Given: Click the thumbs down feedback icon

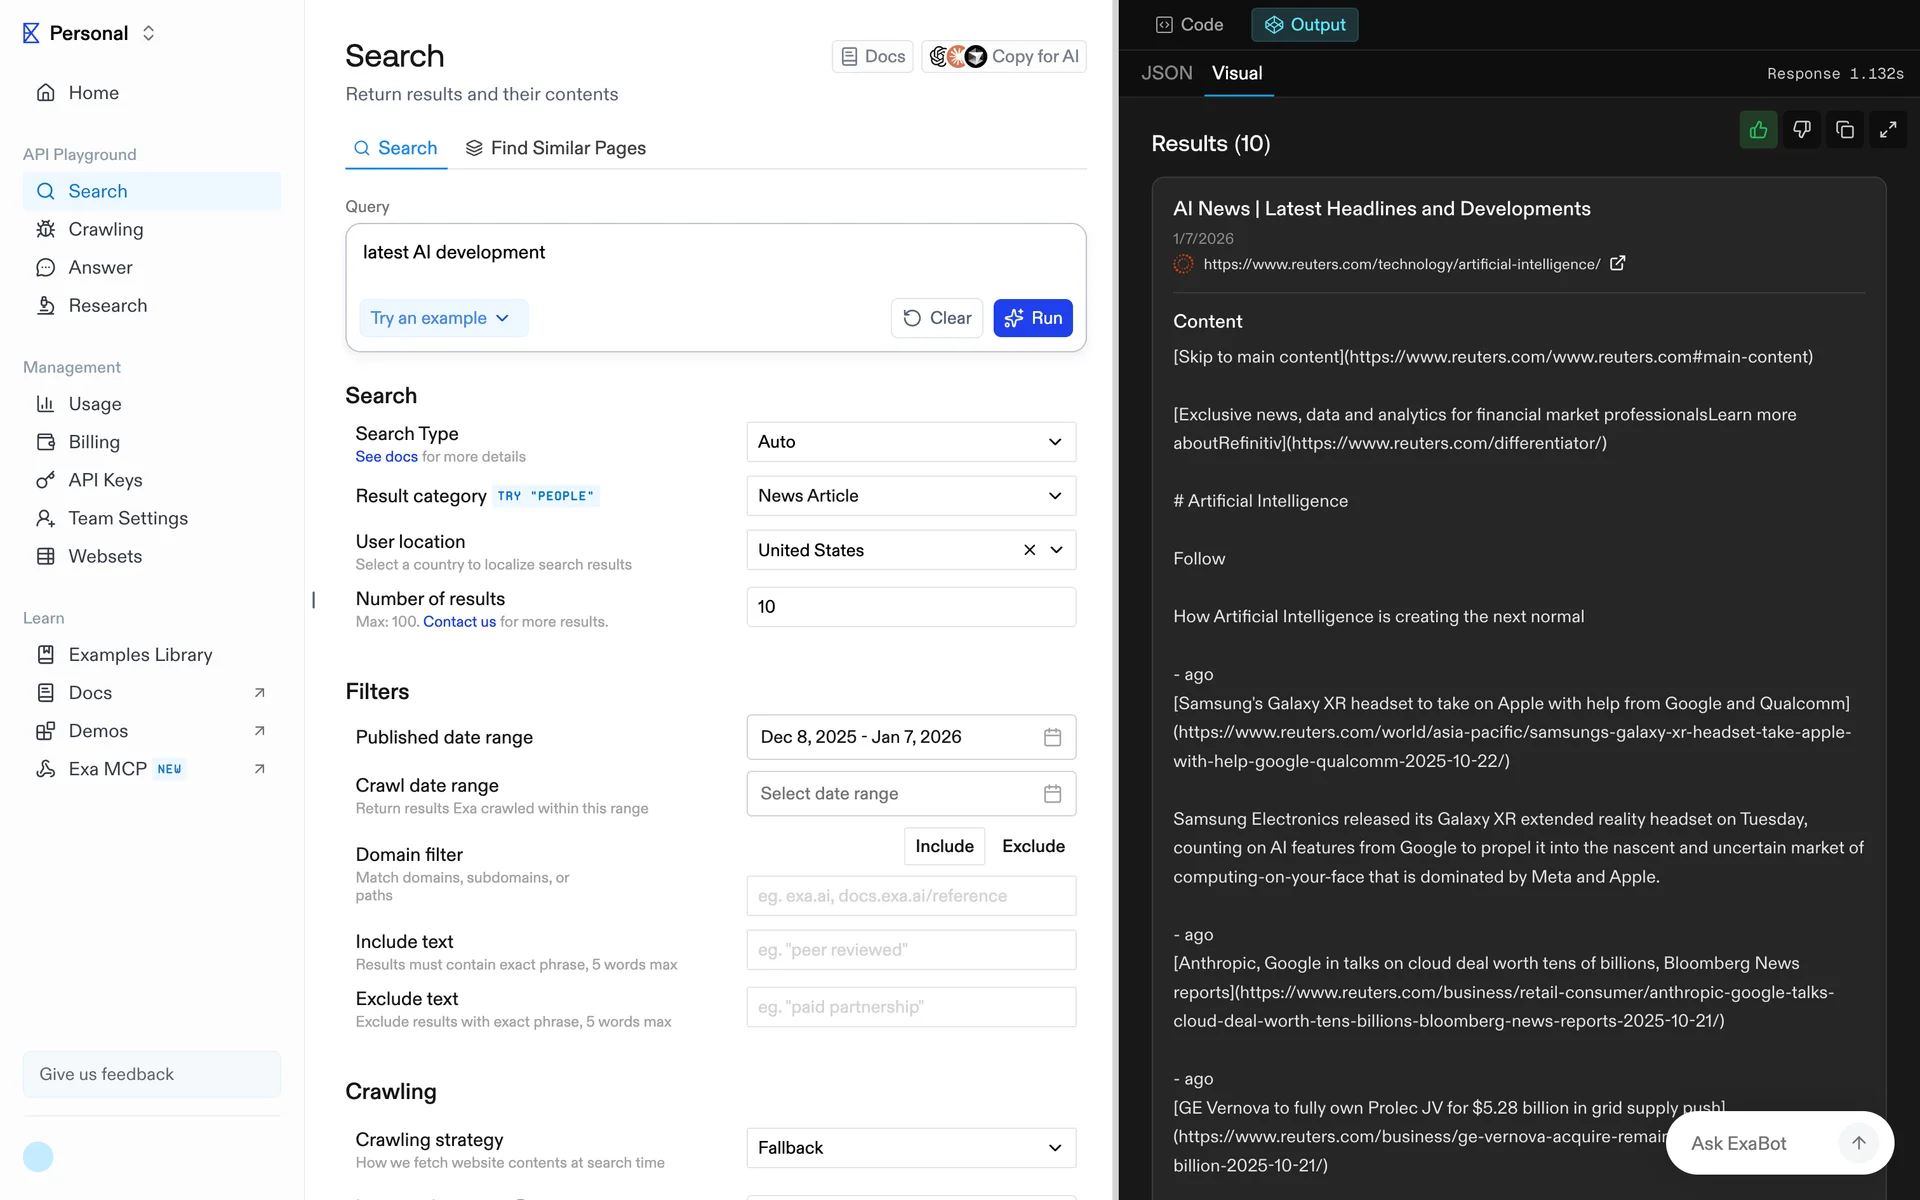Looking at the screenshot, I should coord(1801,130).
